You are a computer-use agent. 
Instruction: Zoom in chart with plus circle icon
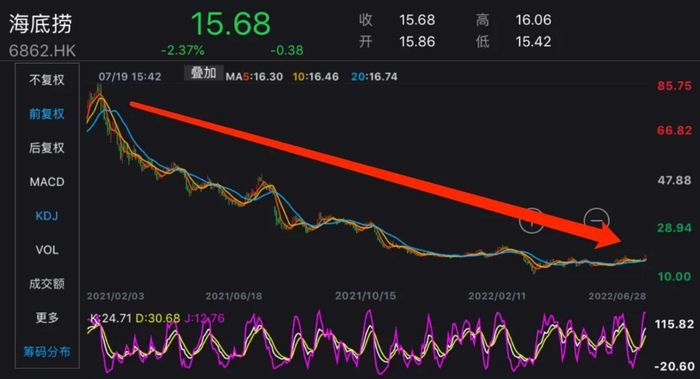[x=531, y=220]
